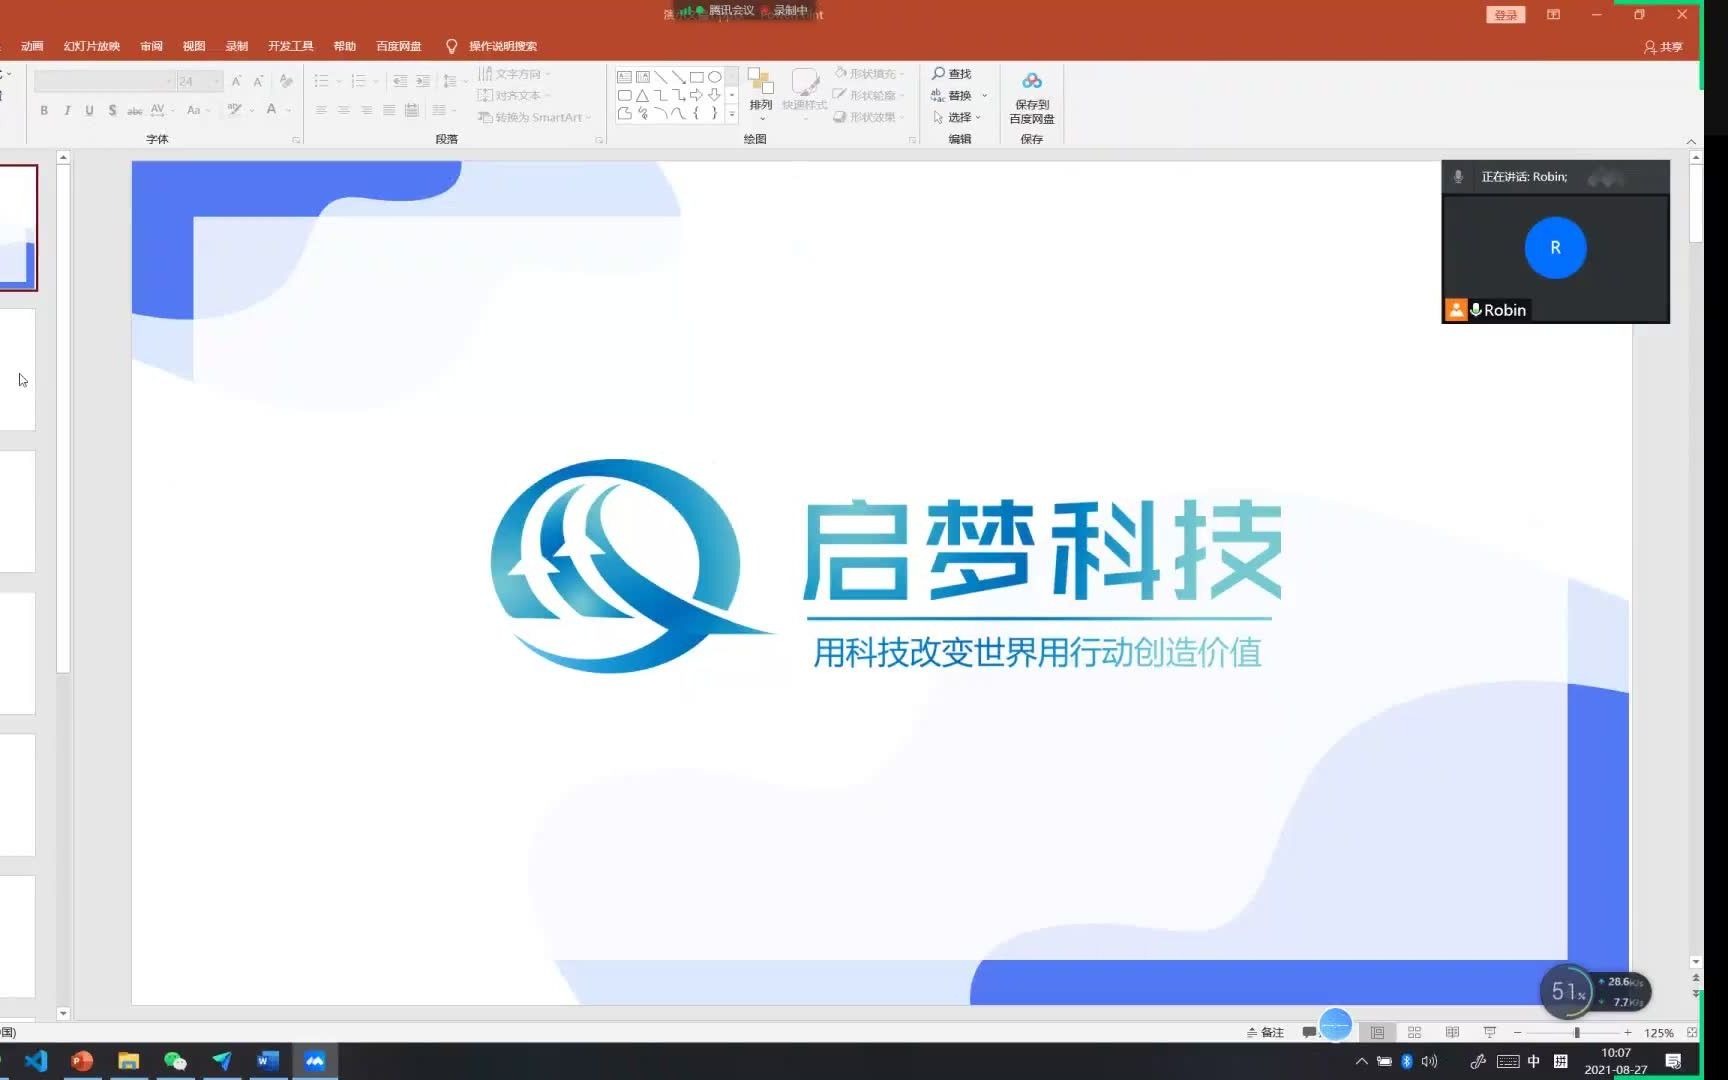The image size is (1728, 1080).
Task: Open Shape Fill (形状填充) options
Action: click(869, 74)
